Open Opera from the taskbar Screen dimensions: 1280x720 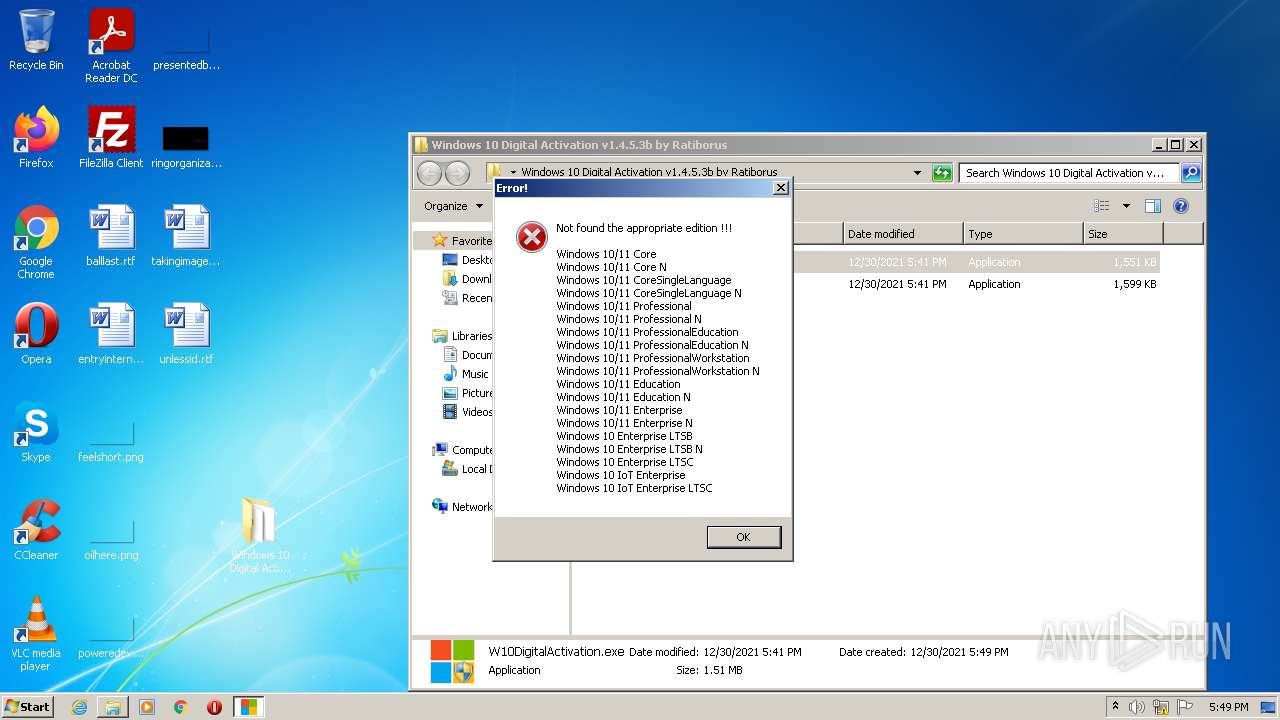[214, 707]
